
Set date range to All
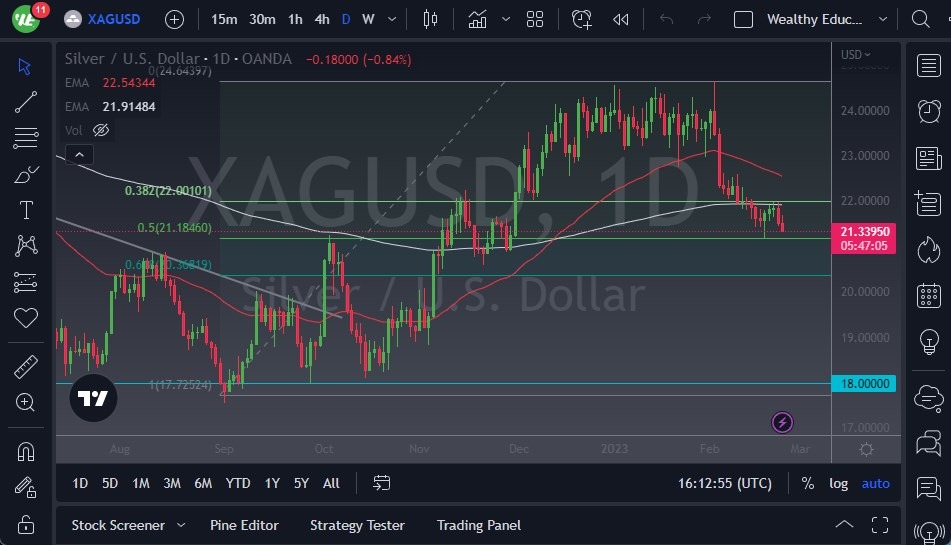pos(331,483)
